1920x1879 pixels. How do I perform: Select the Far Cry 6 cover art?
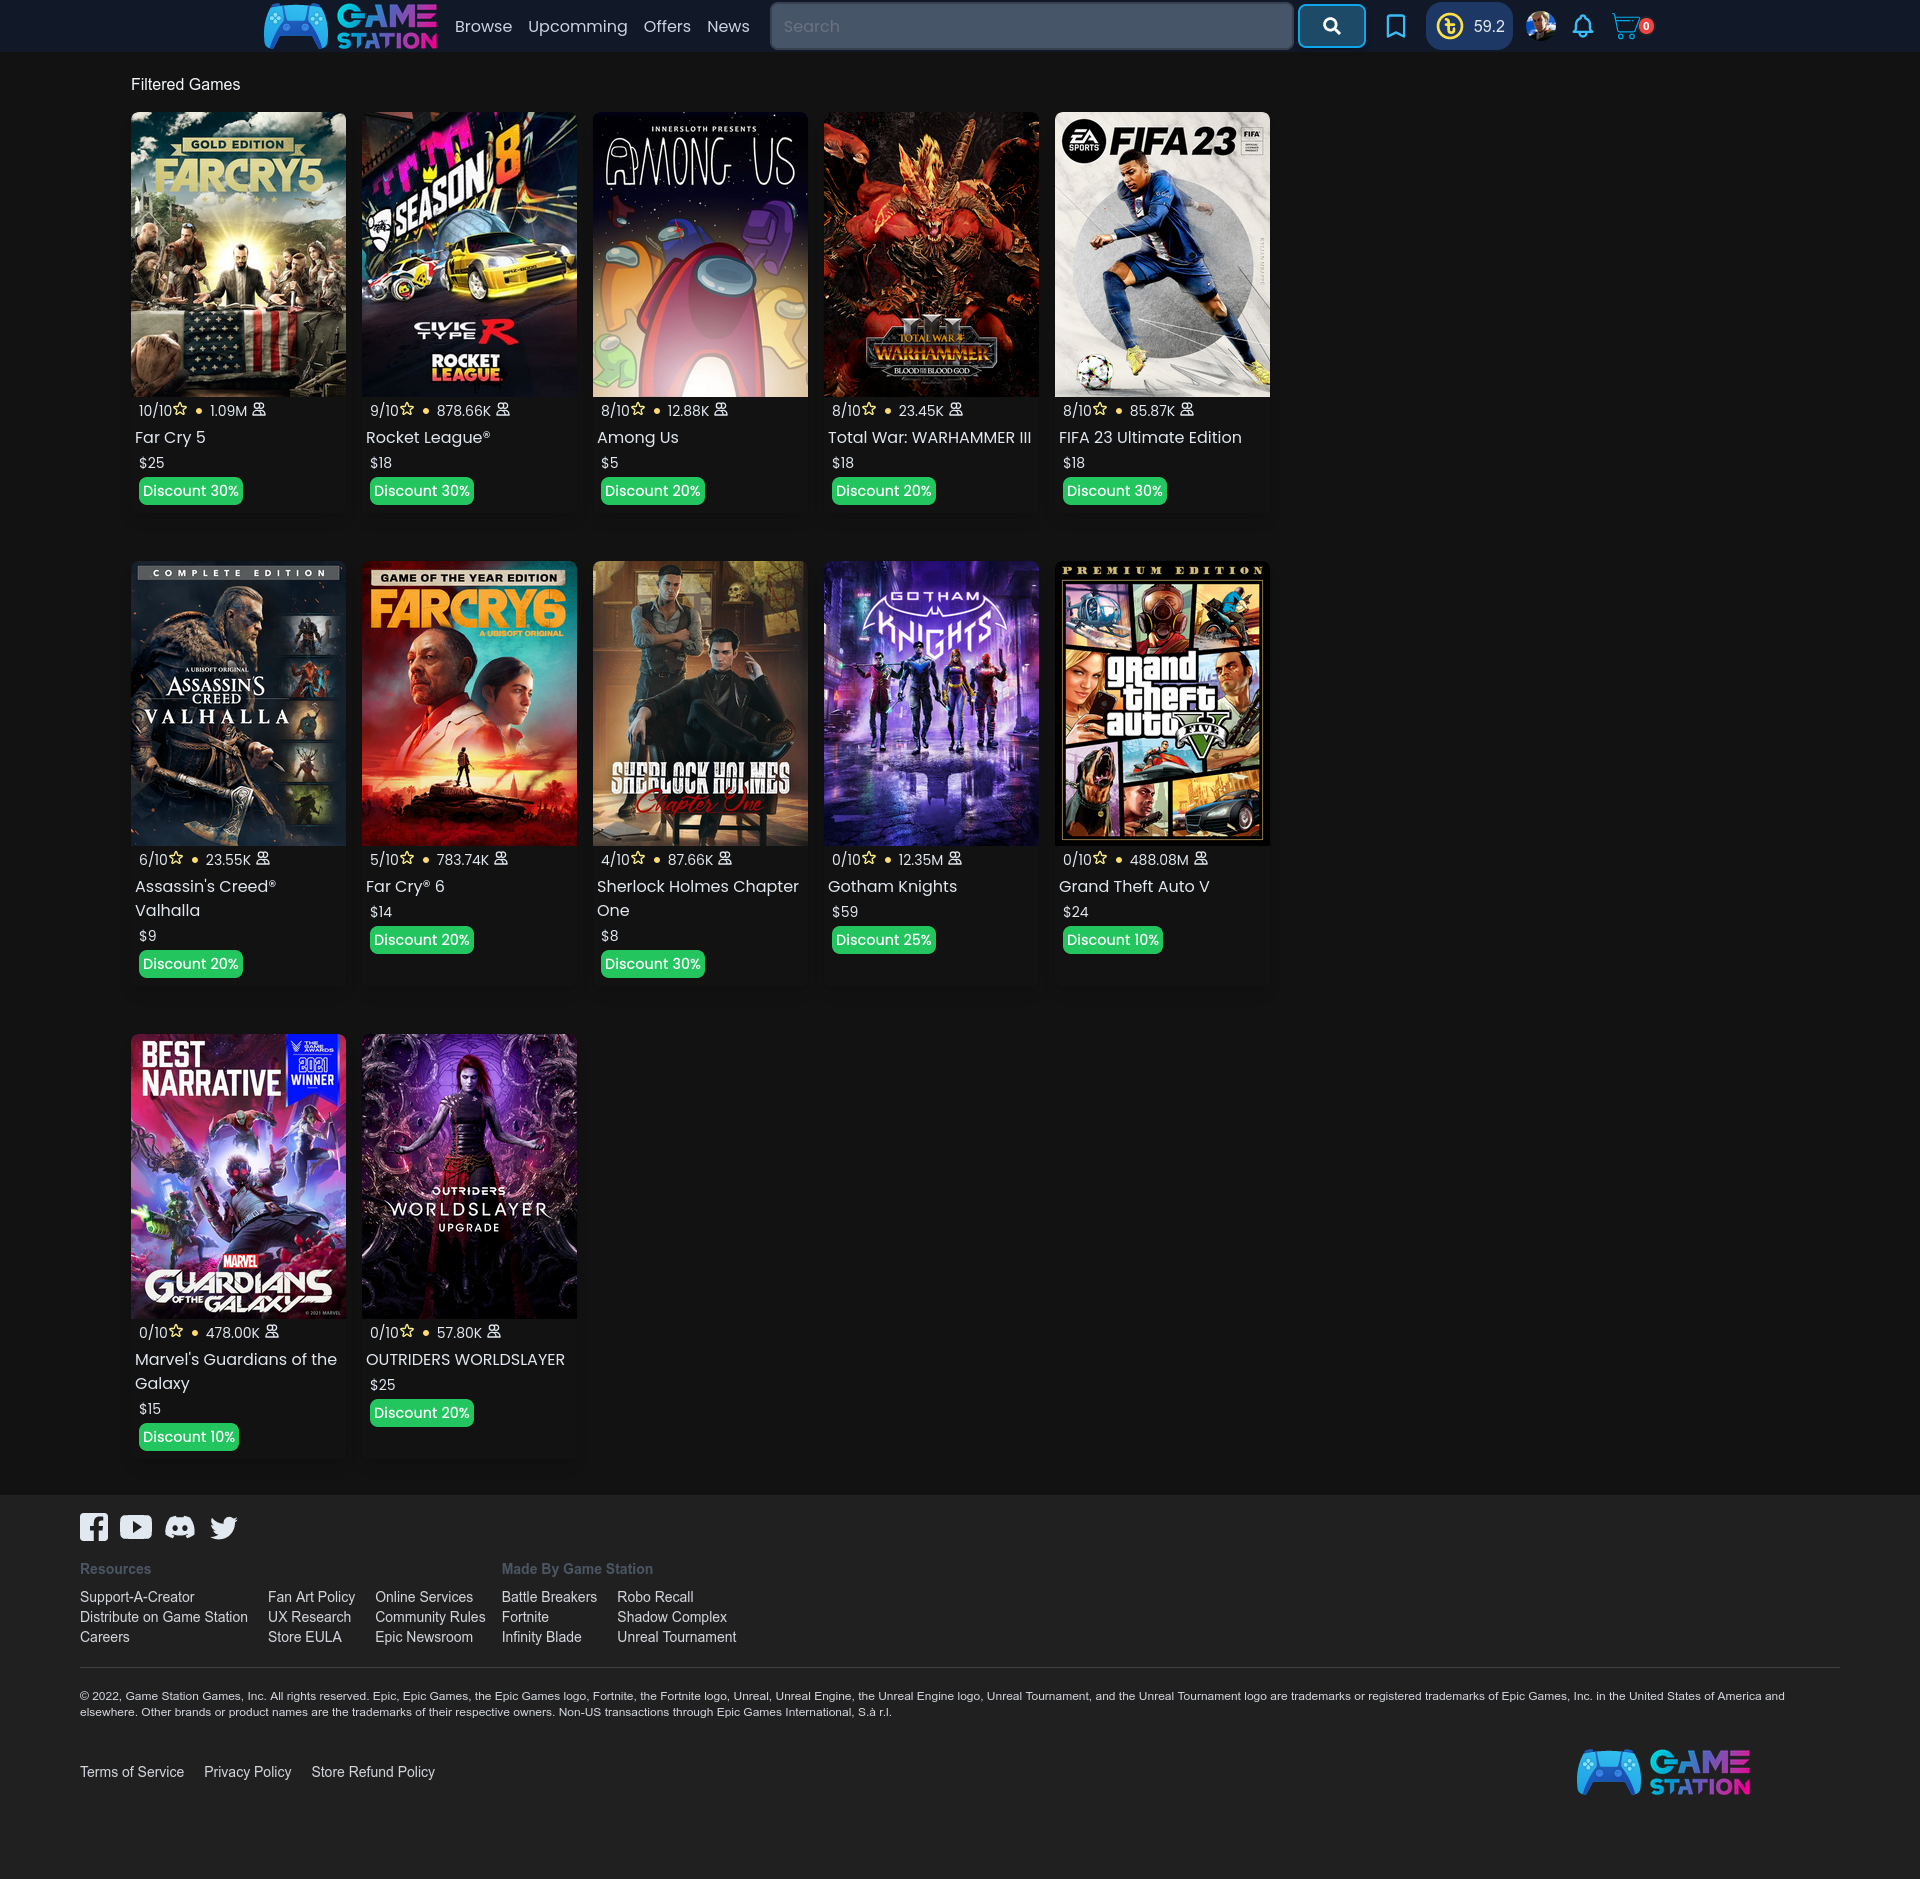coord(469,703)
